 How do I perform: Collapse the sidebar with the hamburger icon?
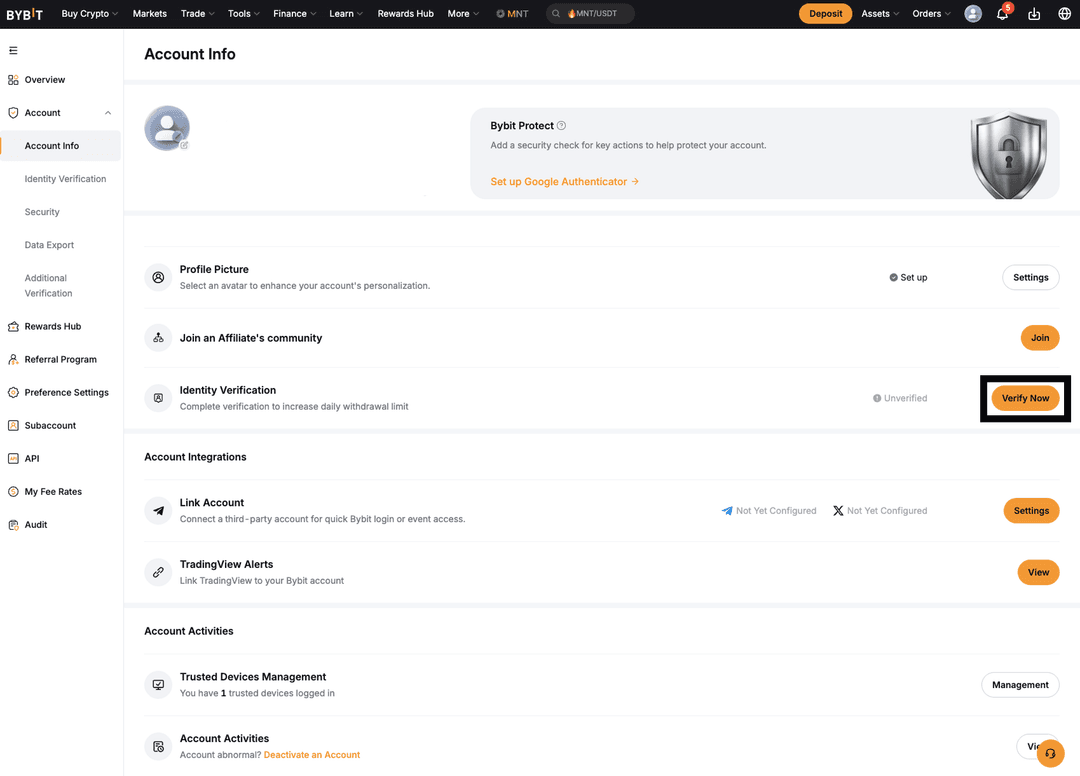(13, 50)
